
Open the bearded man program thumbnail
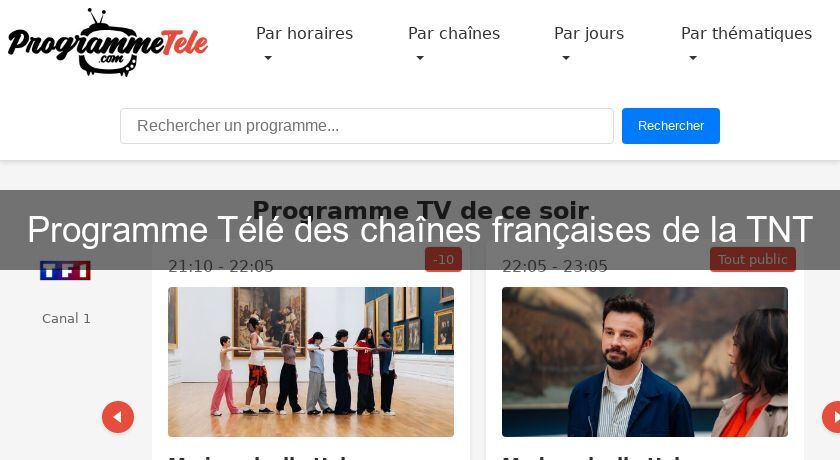pos(645,362)
